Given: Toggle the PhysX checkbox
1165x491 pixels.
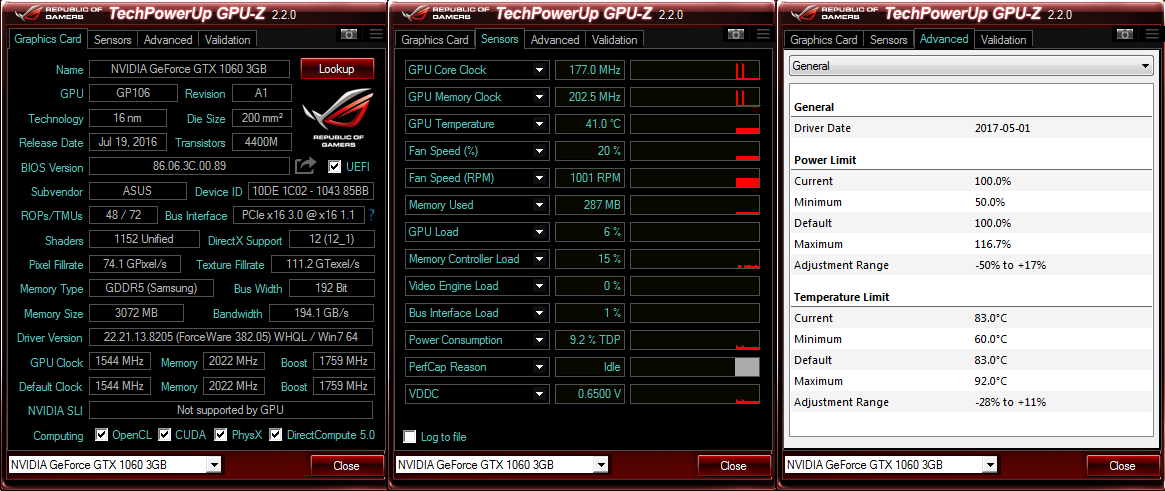Looking at the screenshot, I should [221, 435].
